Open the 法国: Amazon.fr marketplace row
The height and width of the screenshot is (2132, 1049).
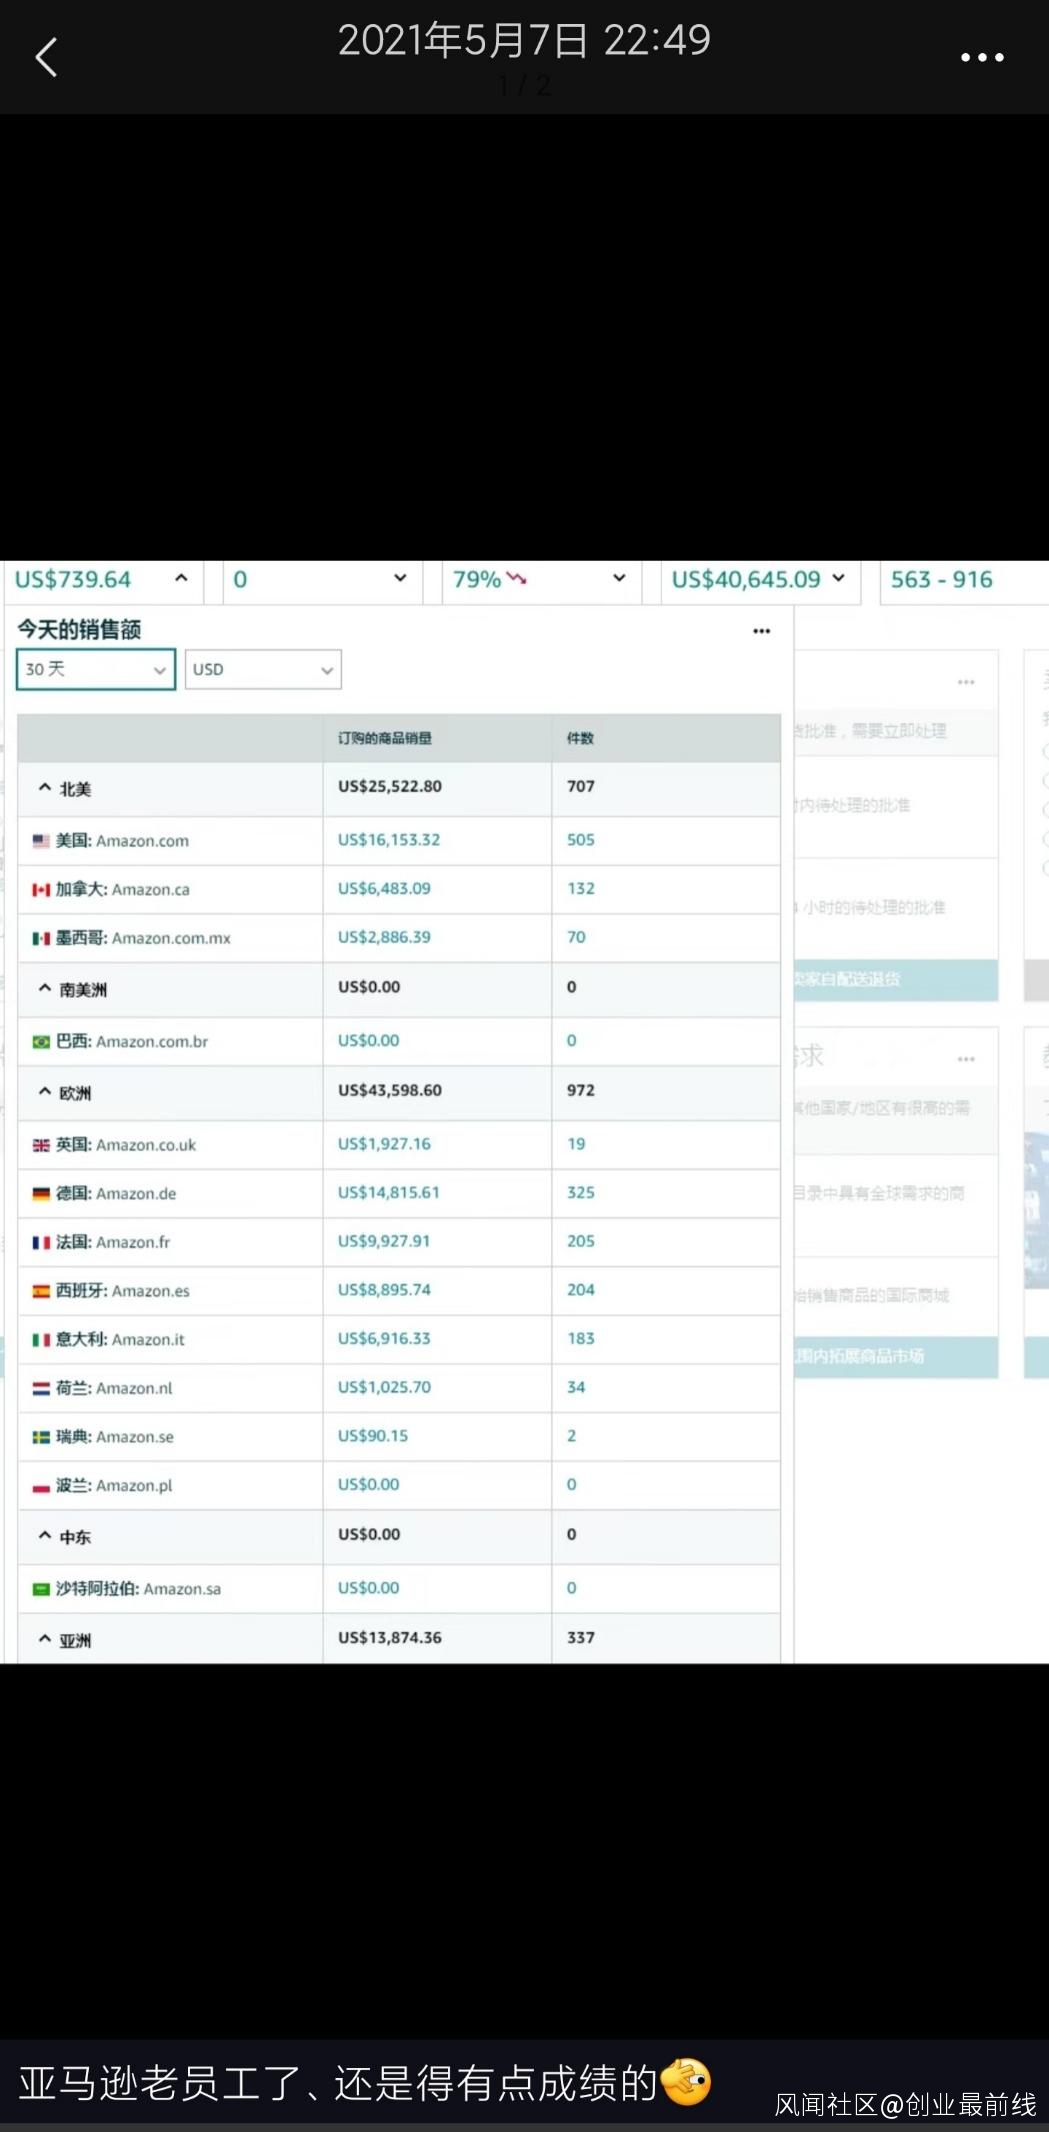click(x=399, y=1243)
